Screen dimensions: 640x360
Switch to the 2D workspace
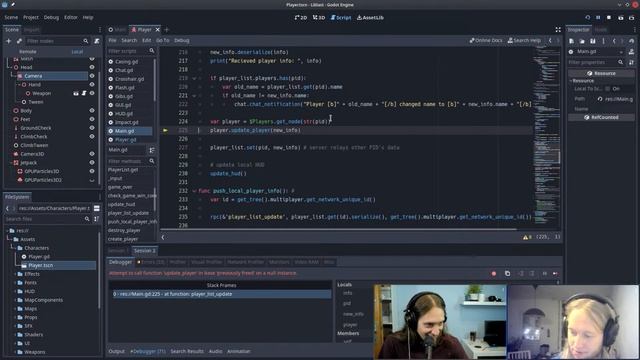tap(301, 18)
